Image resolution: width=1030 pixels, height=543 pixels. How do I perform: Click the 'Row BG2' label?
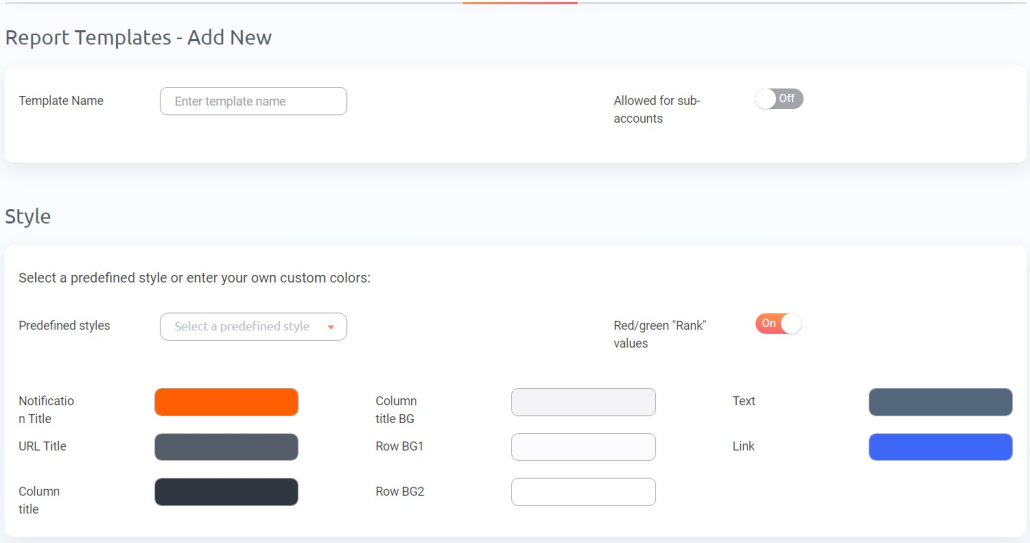(400, 491)
